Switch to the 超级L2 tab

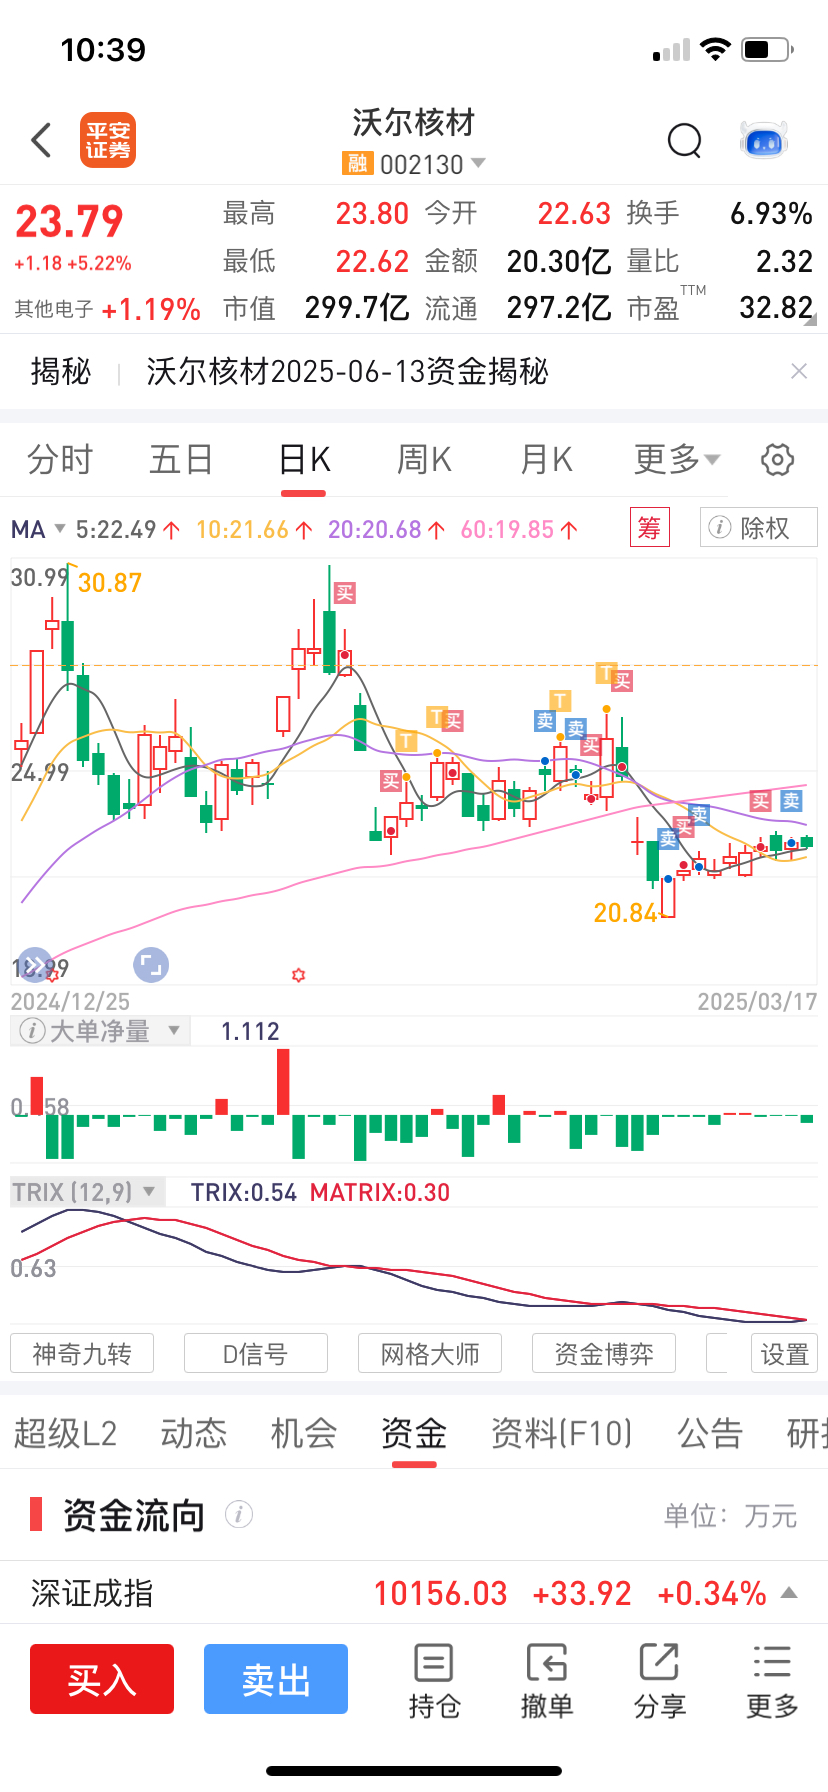coord(65,1434)
